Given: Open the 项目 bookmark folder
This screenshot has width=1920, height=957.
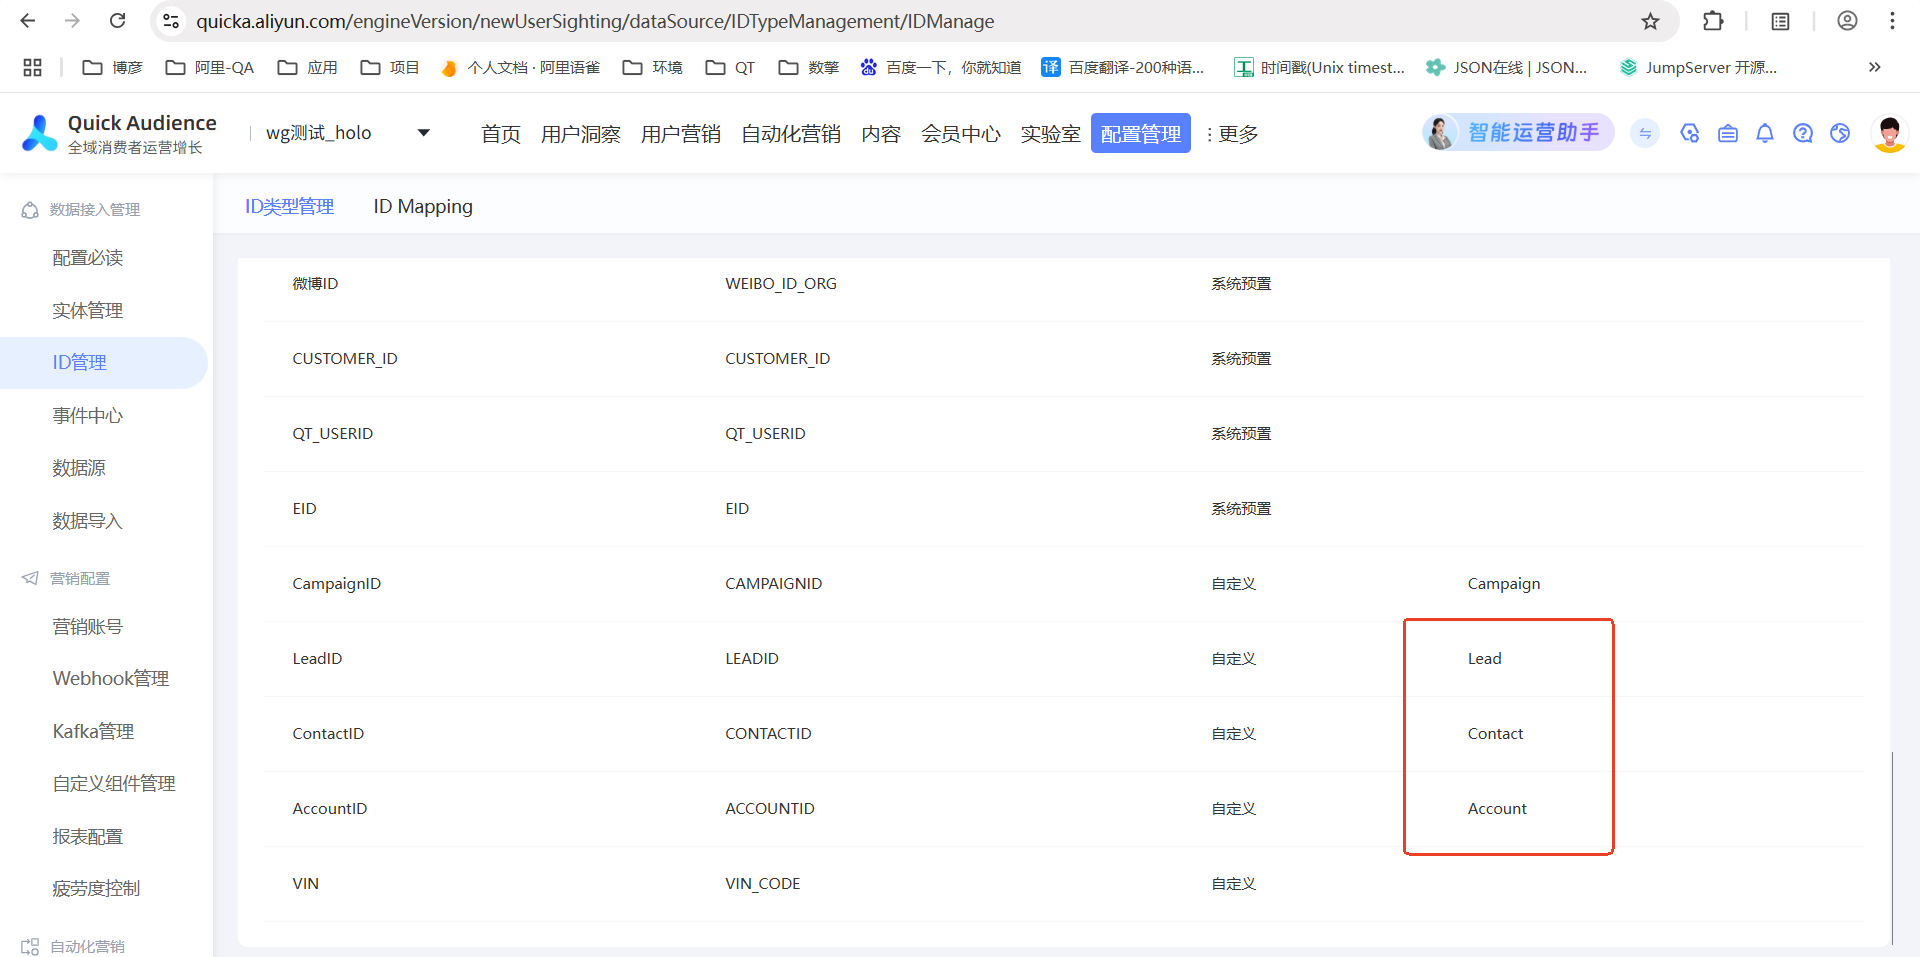Looking at the screenshot, I should pyautogui.click(x=390, y=67).
